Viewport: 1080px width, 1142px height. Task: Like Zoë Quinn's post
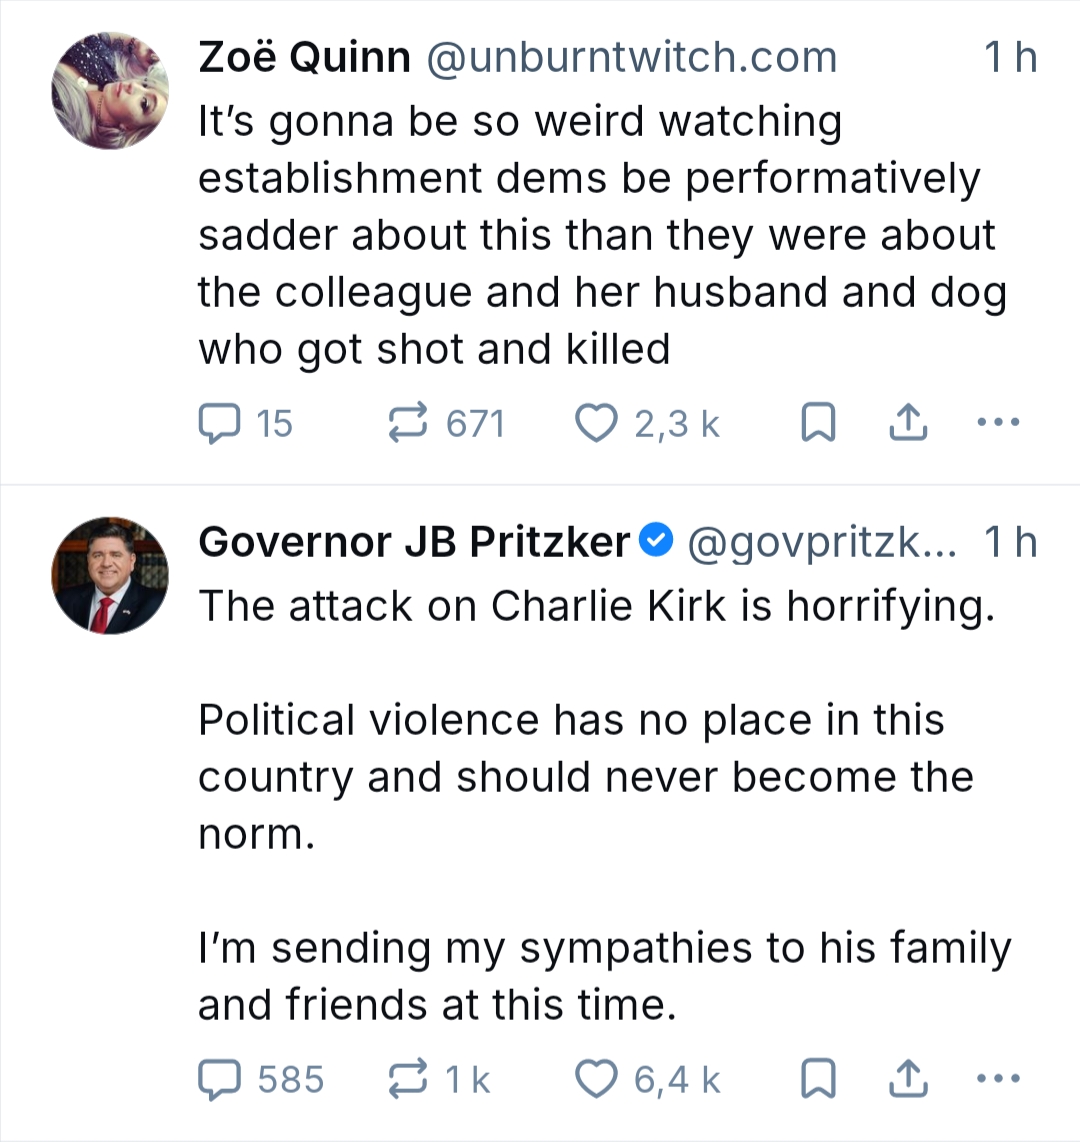(597, 424)
